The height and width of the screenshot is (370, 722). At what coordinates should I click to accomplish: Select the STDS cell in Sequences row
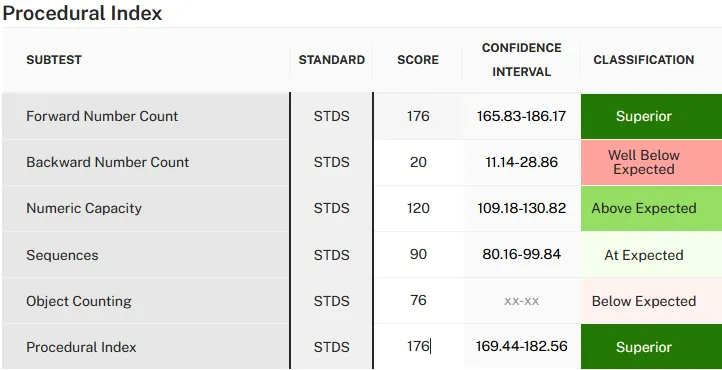pos(332,254)
